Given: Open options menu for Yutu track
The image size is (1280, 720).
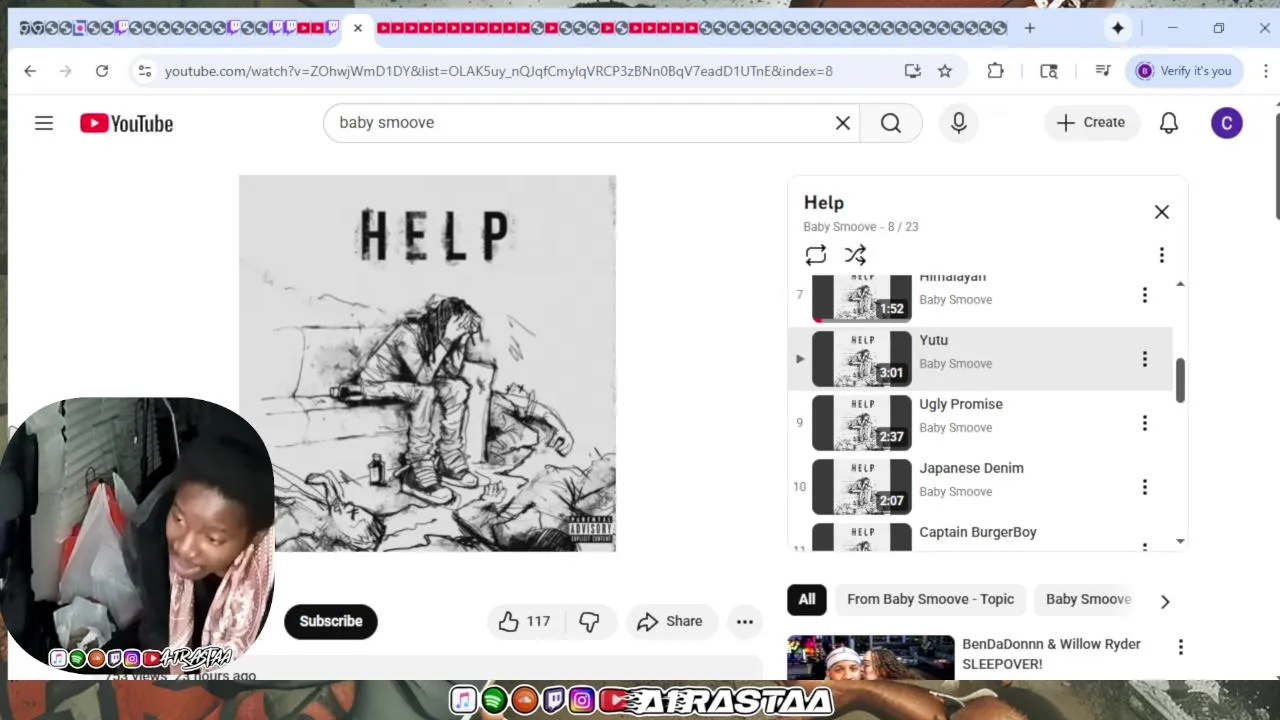Looking at the screenshot, I should [x=1145, y=359].
